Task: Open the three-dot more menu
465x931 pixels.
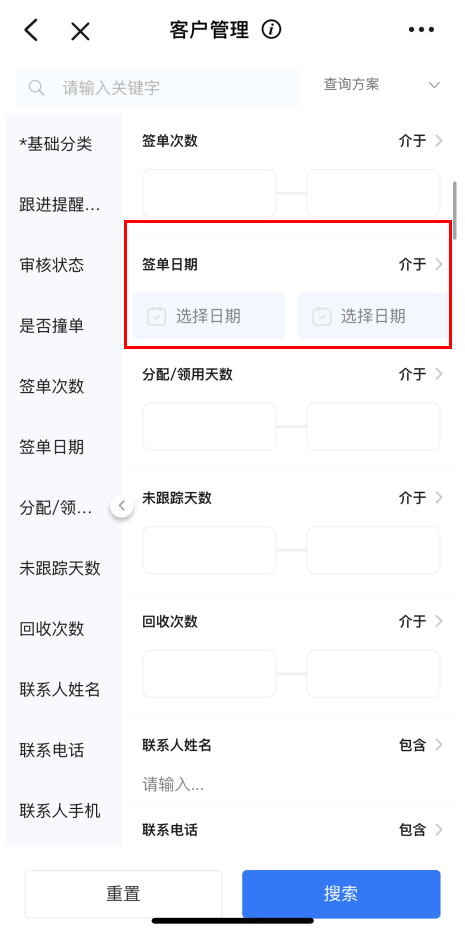Action: (421, 29)
